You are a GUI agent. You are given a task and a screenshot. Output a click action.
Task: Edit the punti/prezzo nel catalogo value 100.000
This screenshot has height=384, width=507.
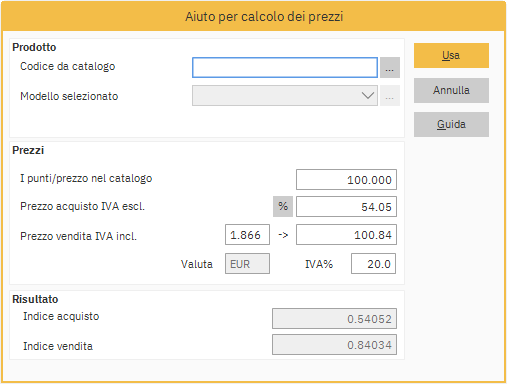pyautogui.click(x=346, y=180)
